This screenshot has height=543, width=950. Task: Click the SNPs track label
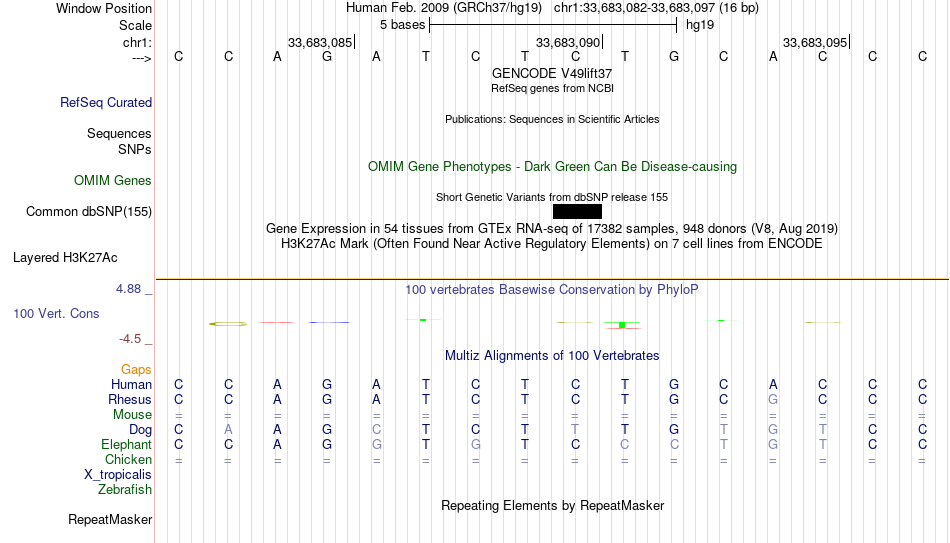[x=135, y=149]
